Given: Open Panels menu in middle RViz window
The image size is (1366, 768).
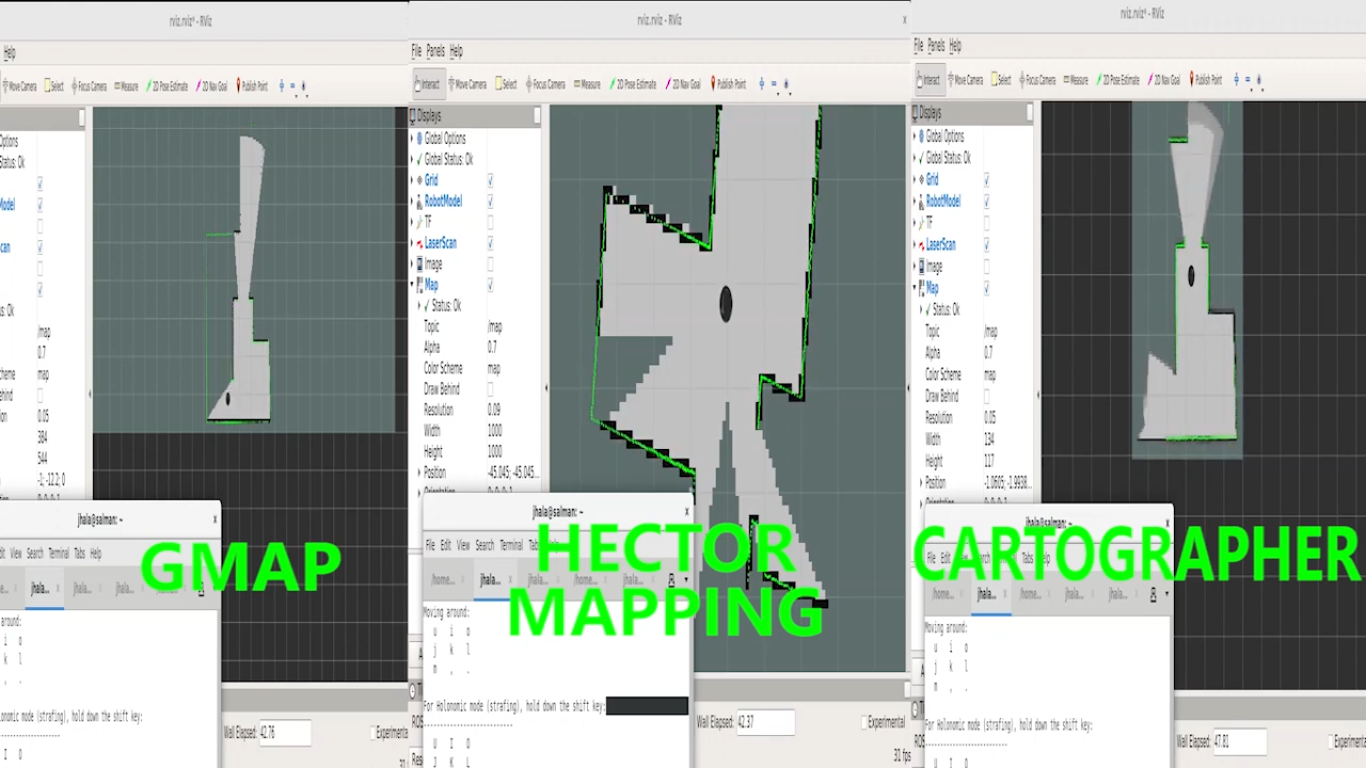Looking at the screenshot, I should 435,51.
